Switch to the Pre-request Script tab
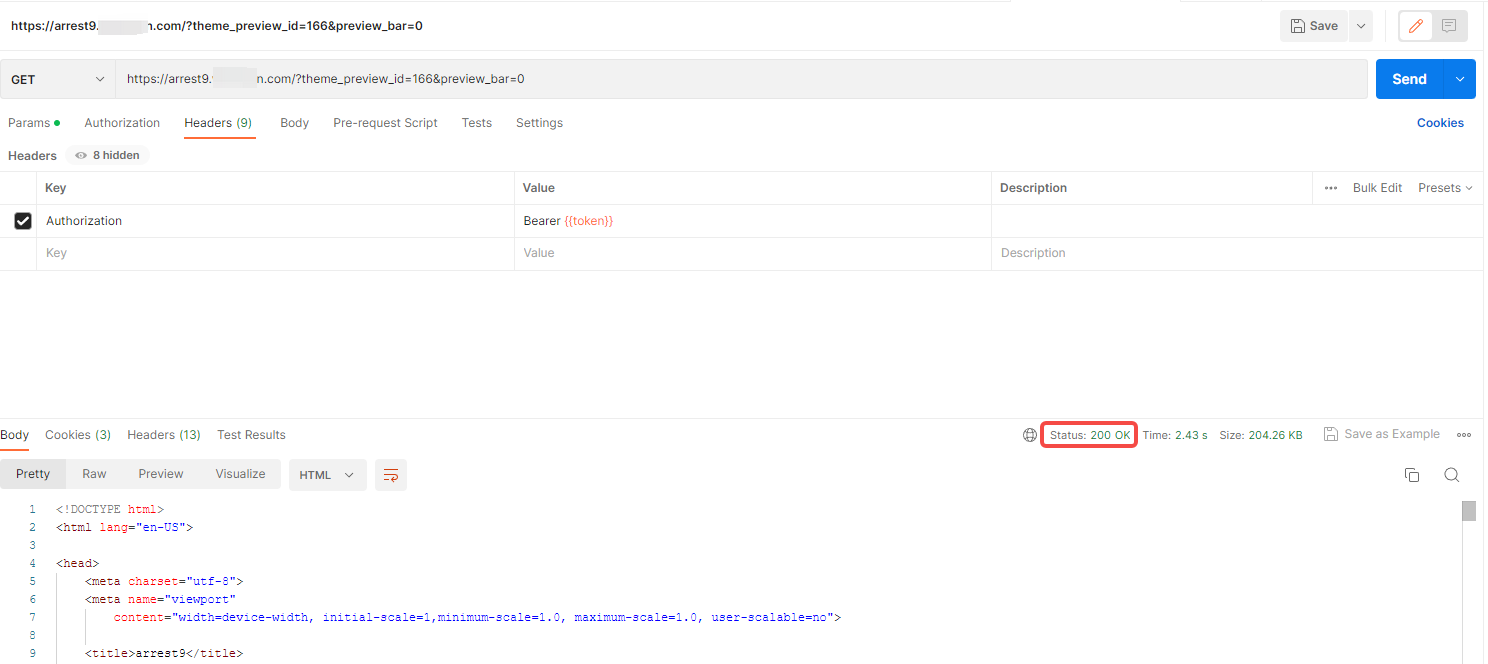 [x=385, y=123]
